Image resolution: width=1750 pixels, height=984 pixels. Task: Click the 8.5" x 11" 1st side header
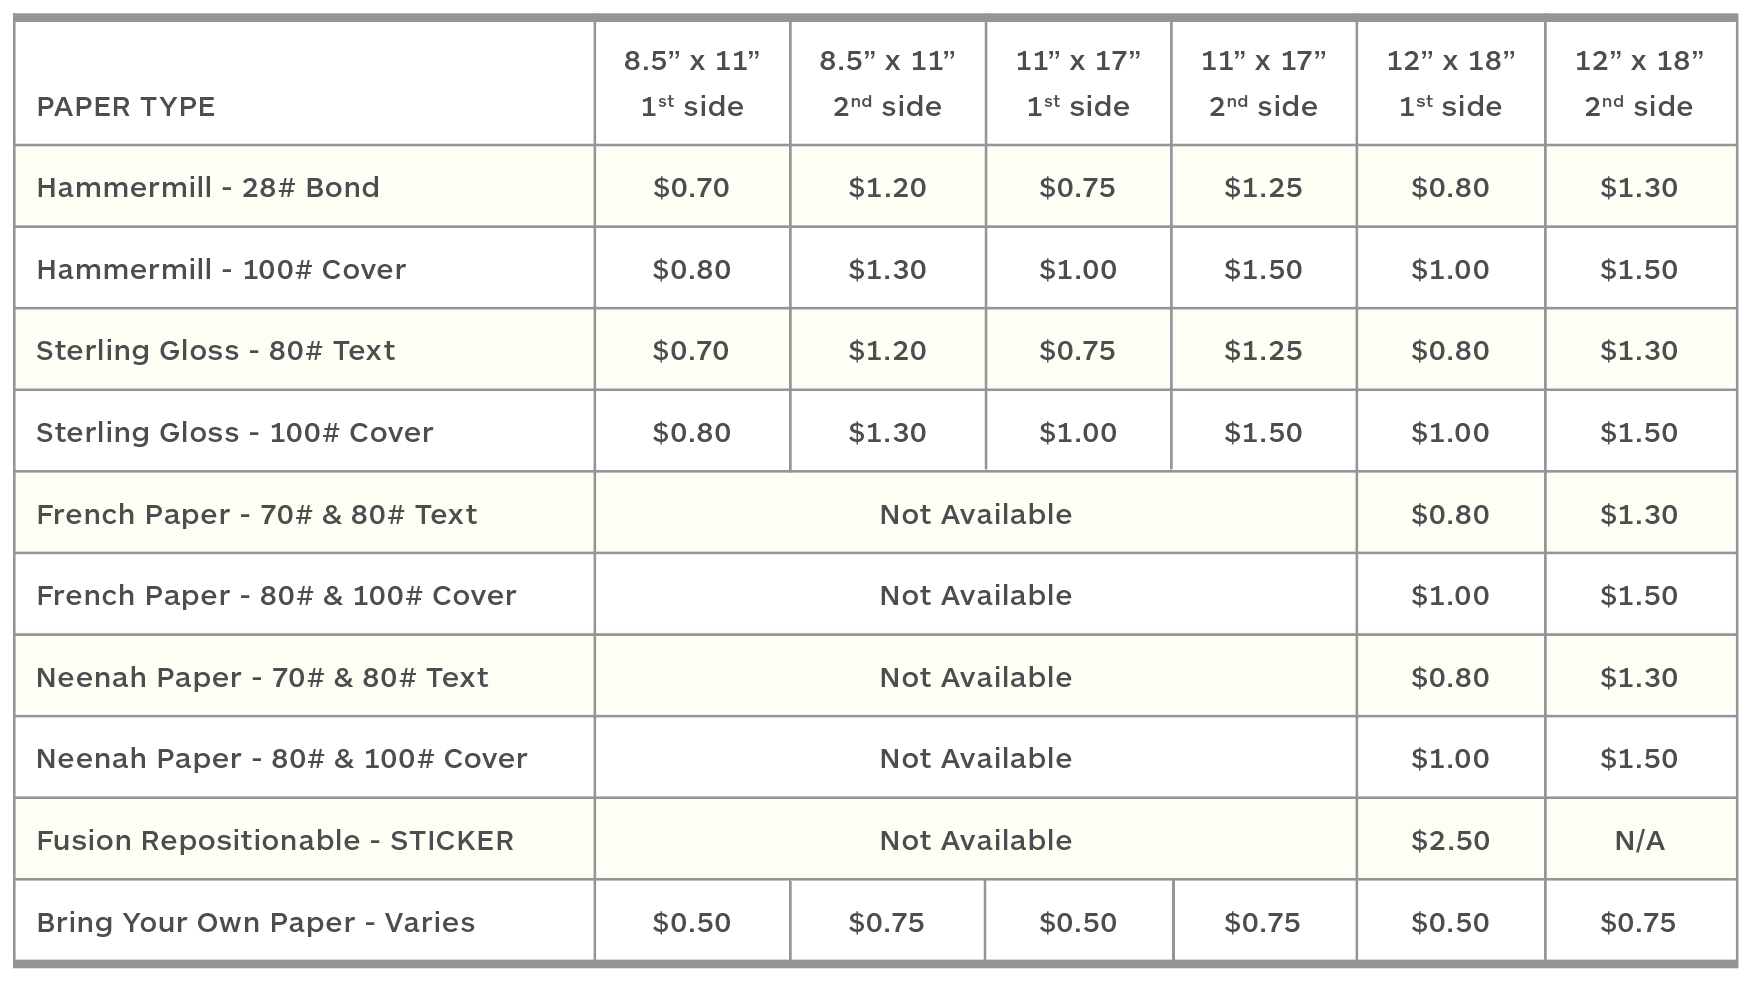692,83
